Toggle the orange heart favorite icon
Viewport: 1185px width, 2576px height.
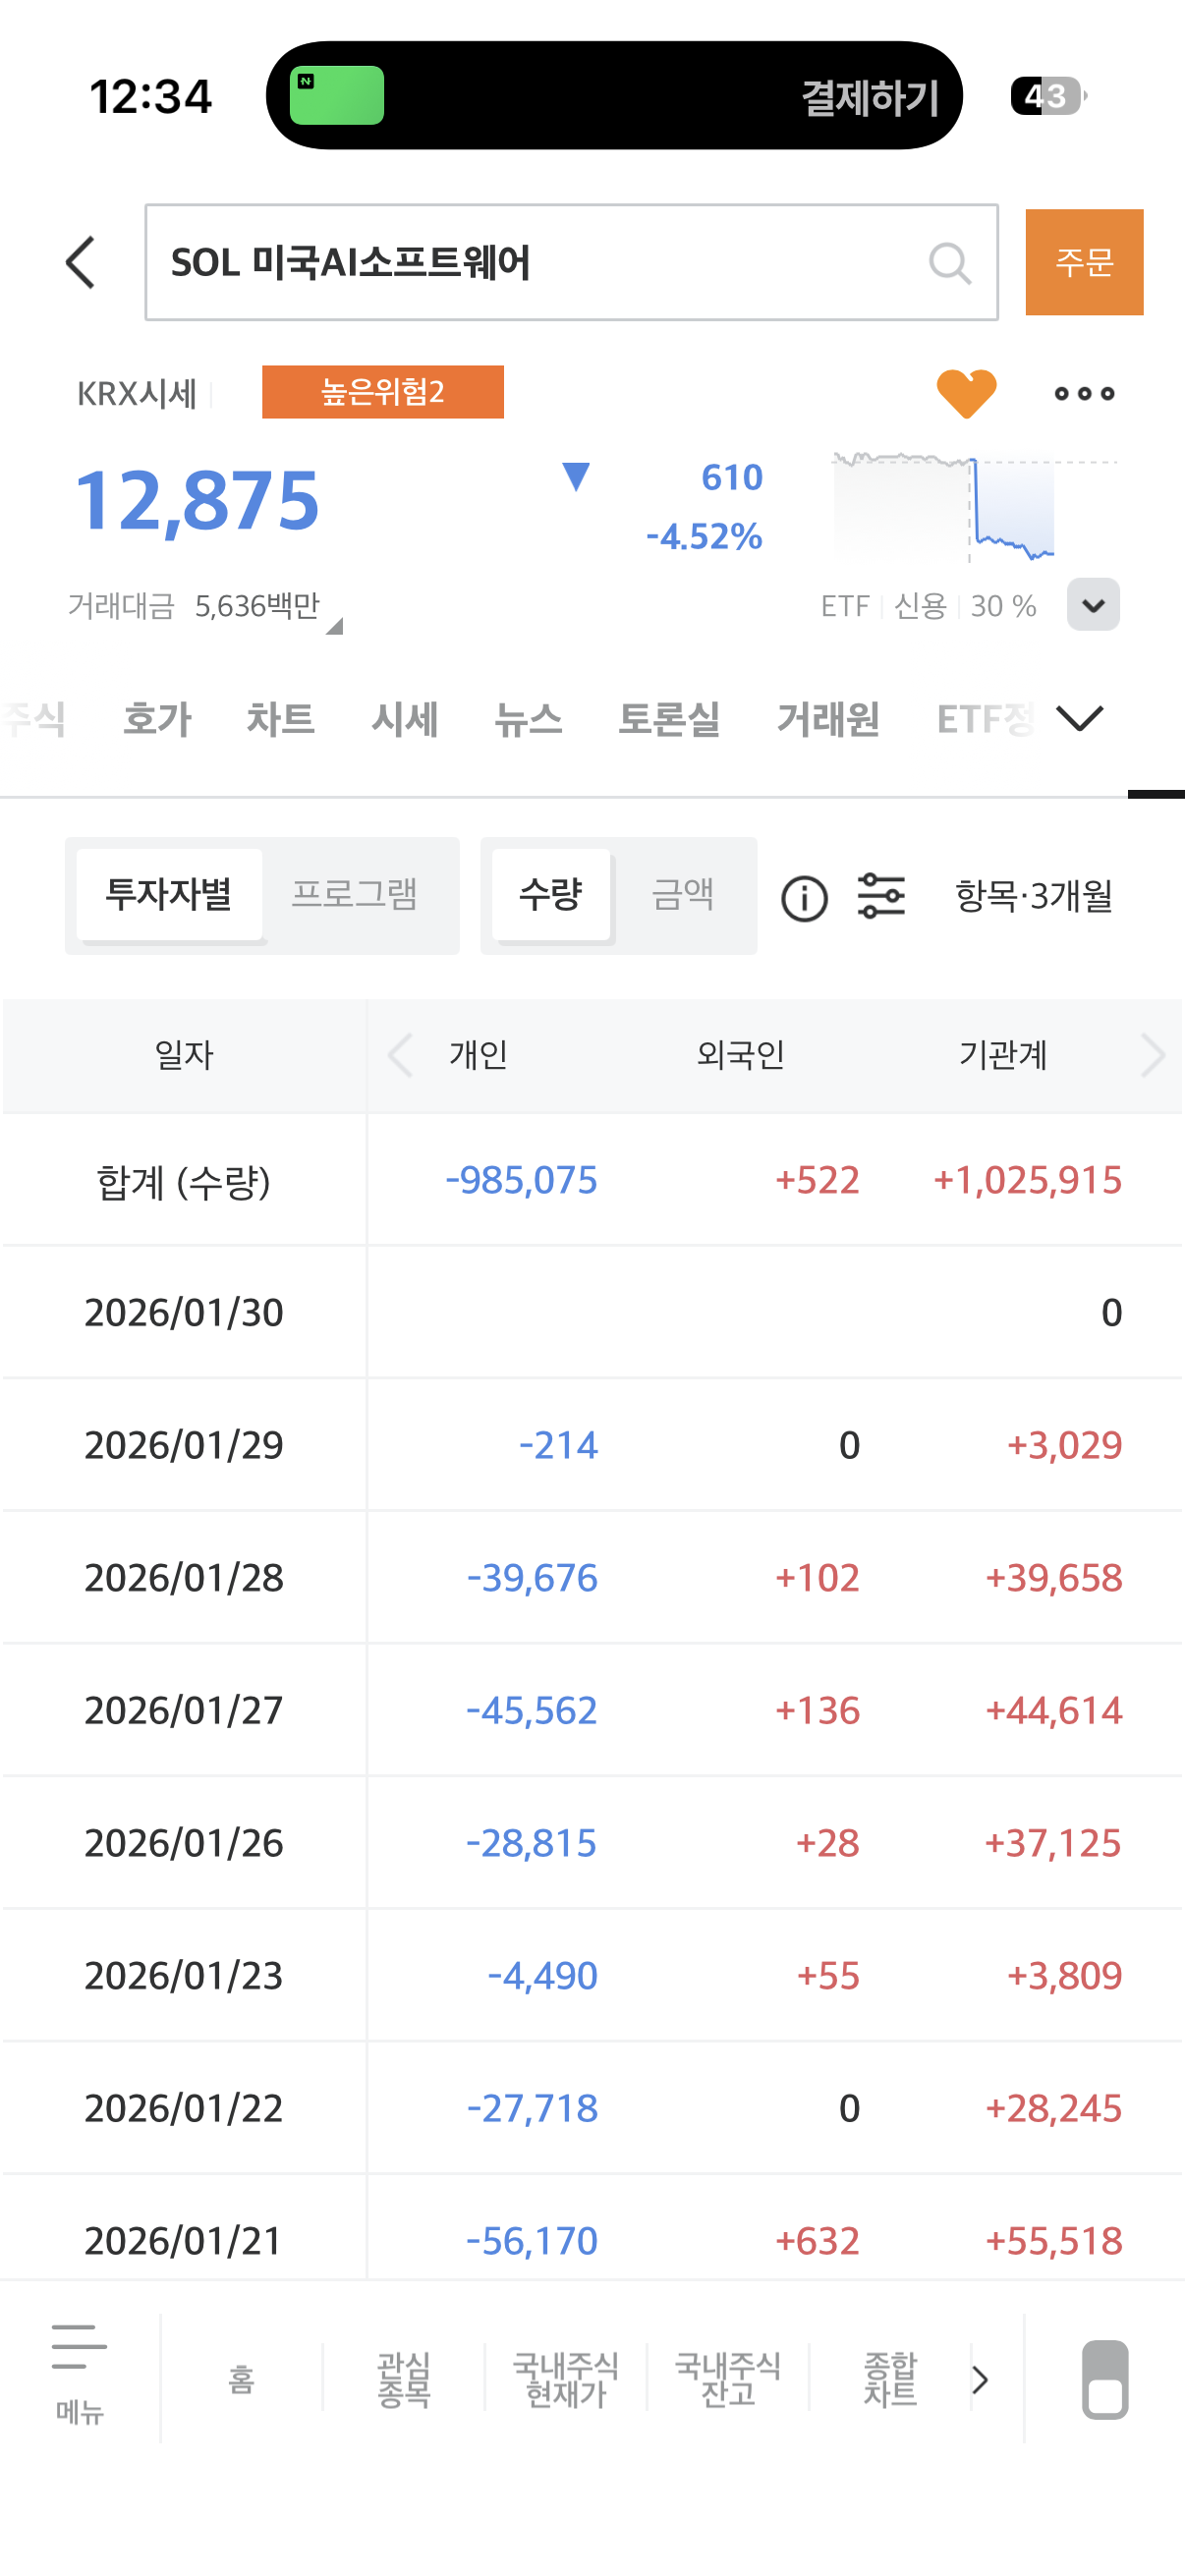pos(965,393)
